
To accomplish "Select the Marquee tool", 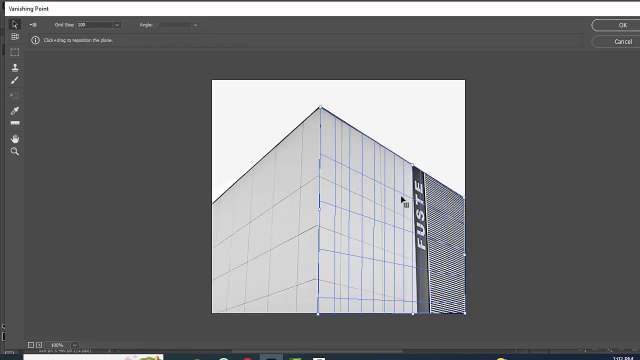I will coord(15,52).
